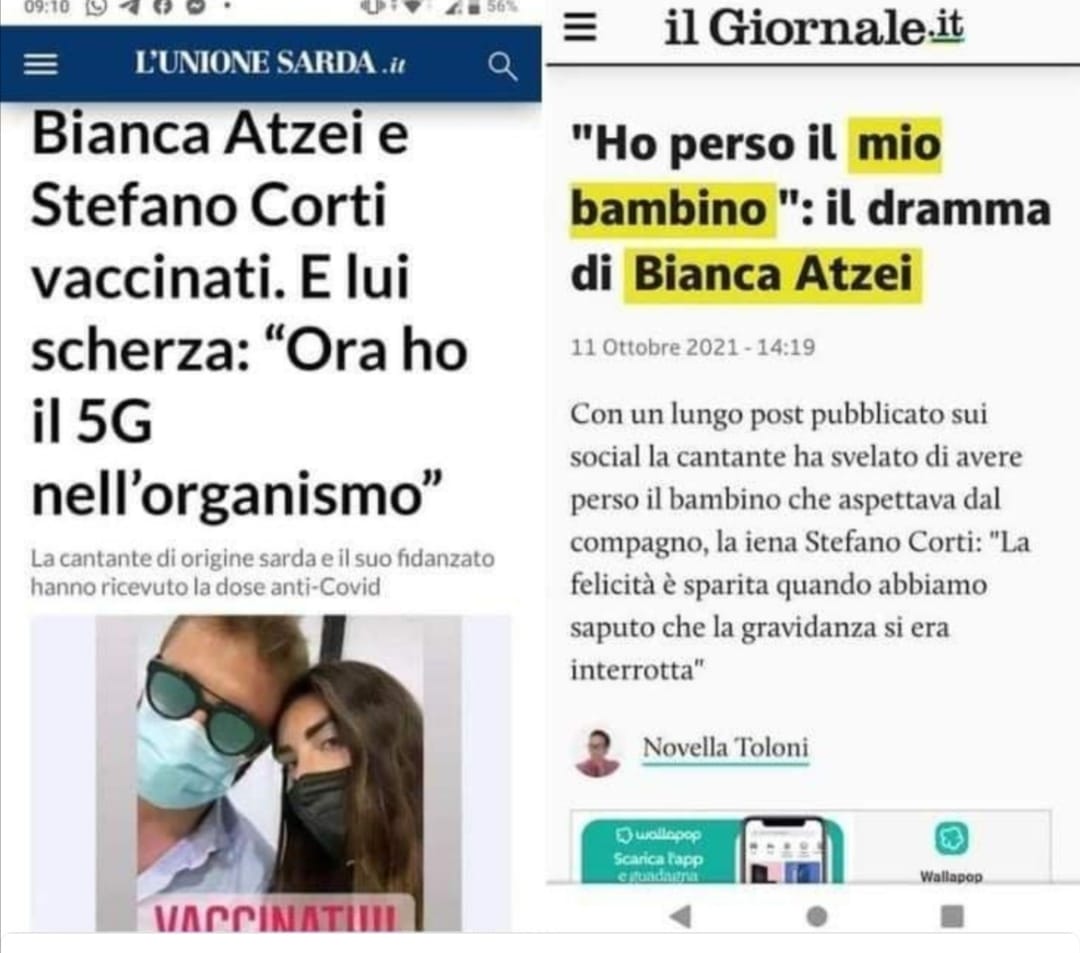1080x953 pixels.
Task: Open author Novella Toloni link
Action: pos(725,748)
